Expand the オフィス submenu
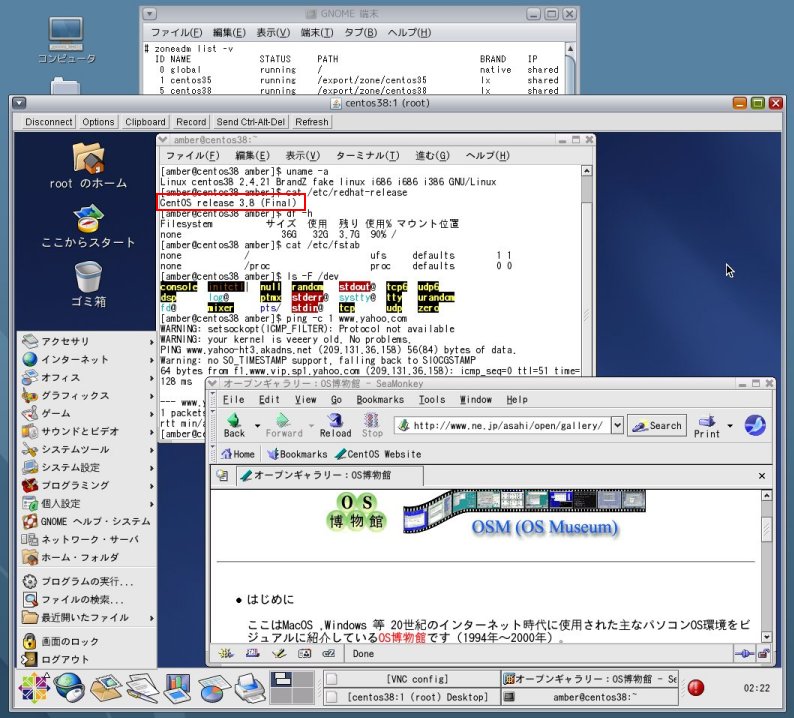This screenshot has width=794, height=718. (88, 378)
